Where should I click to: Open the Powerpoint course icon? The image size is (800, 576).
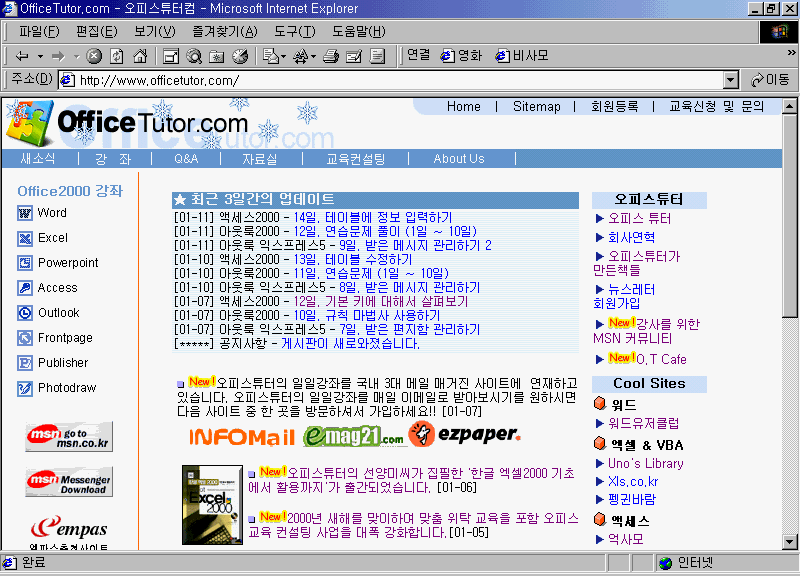click(24, 263)
